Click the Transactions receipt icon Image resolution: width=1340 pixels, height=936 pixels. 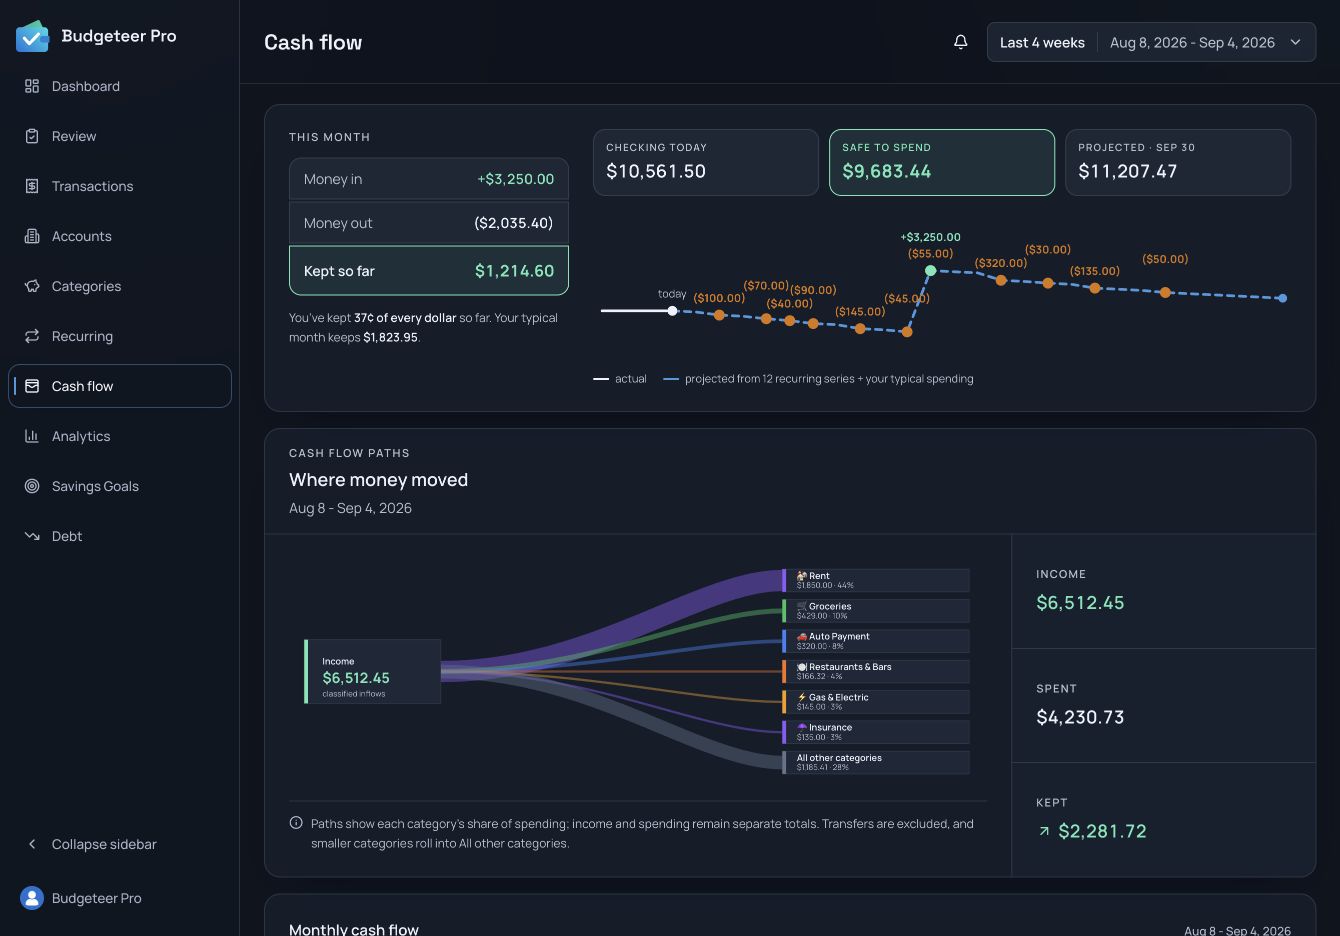click(32, 186)
